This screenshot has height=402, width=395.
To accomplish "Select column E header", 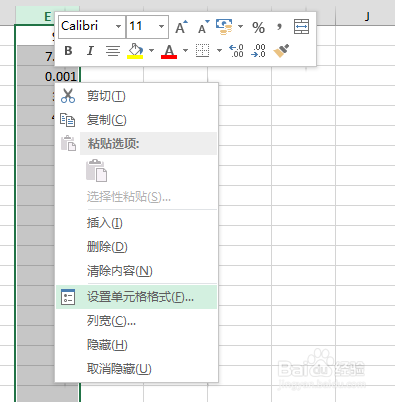I will [47, 16].
